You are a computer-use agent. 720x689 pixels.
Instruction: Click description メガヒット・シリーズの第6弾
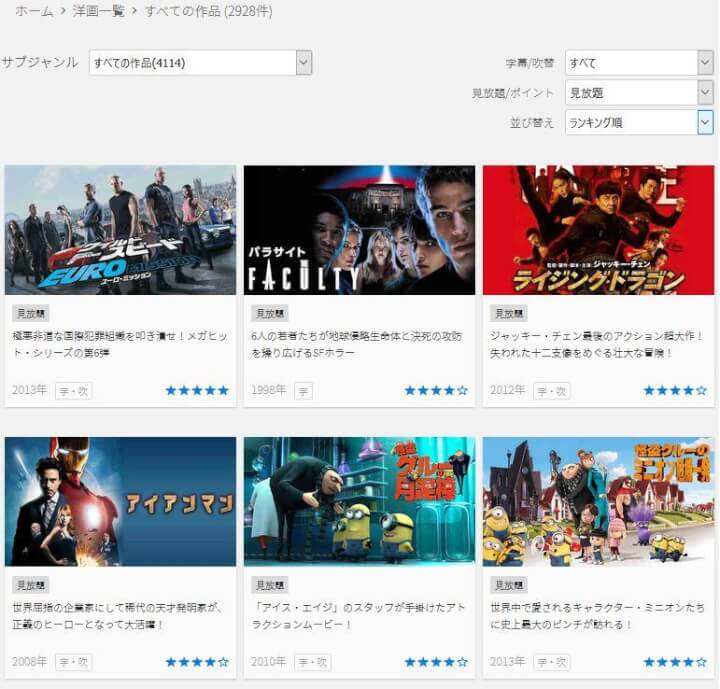pos(120,344)
